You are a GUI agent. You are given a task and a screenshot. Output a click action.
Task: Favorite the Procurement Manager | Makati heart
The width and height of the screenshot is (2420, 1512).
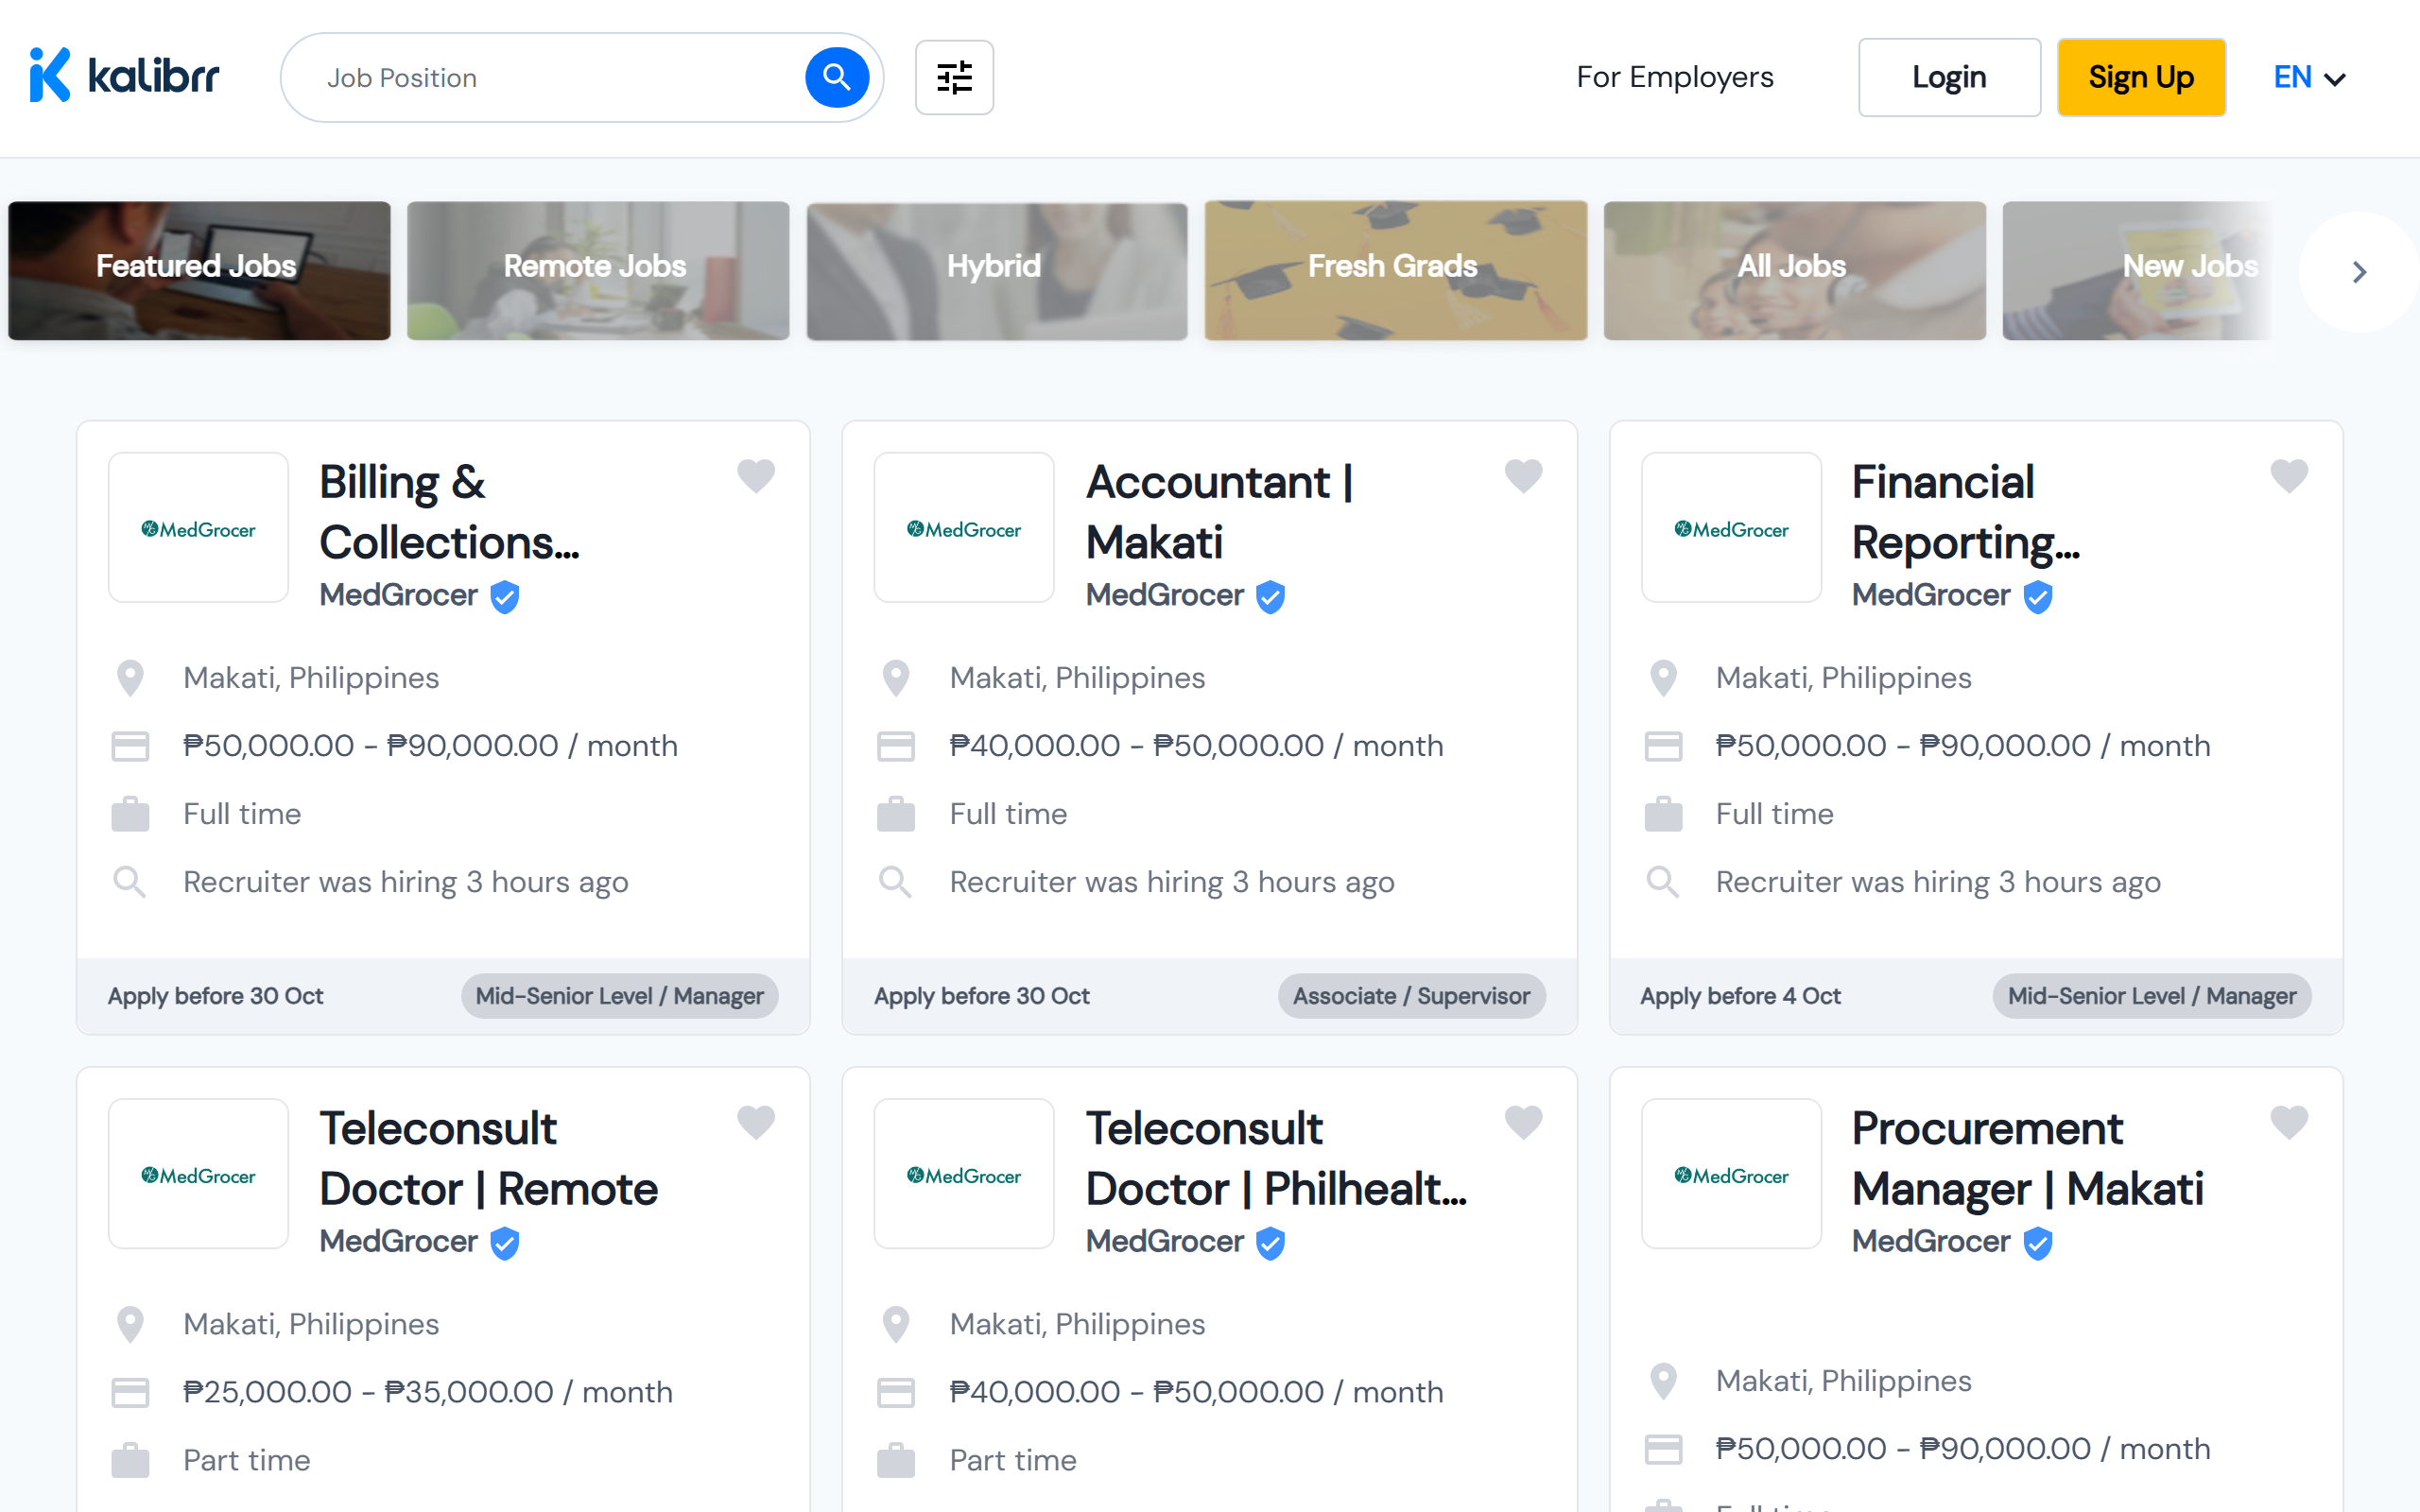click(x=2289, y=1121)
